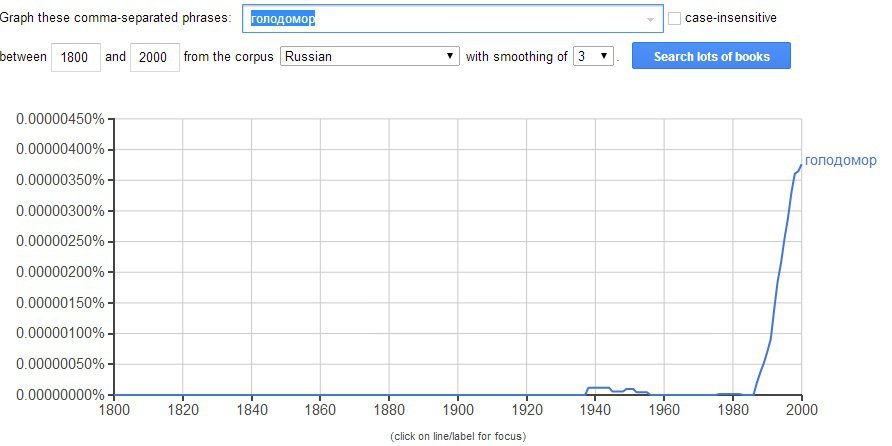This screenshot has width=892, height=446.
Task: Click the 0.00000200% y-axis label
Action: click(60, 273)
